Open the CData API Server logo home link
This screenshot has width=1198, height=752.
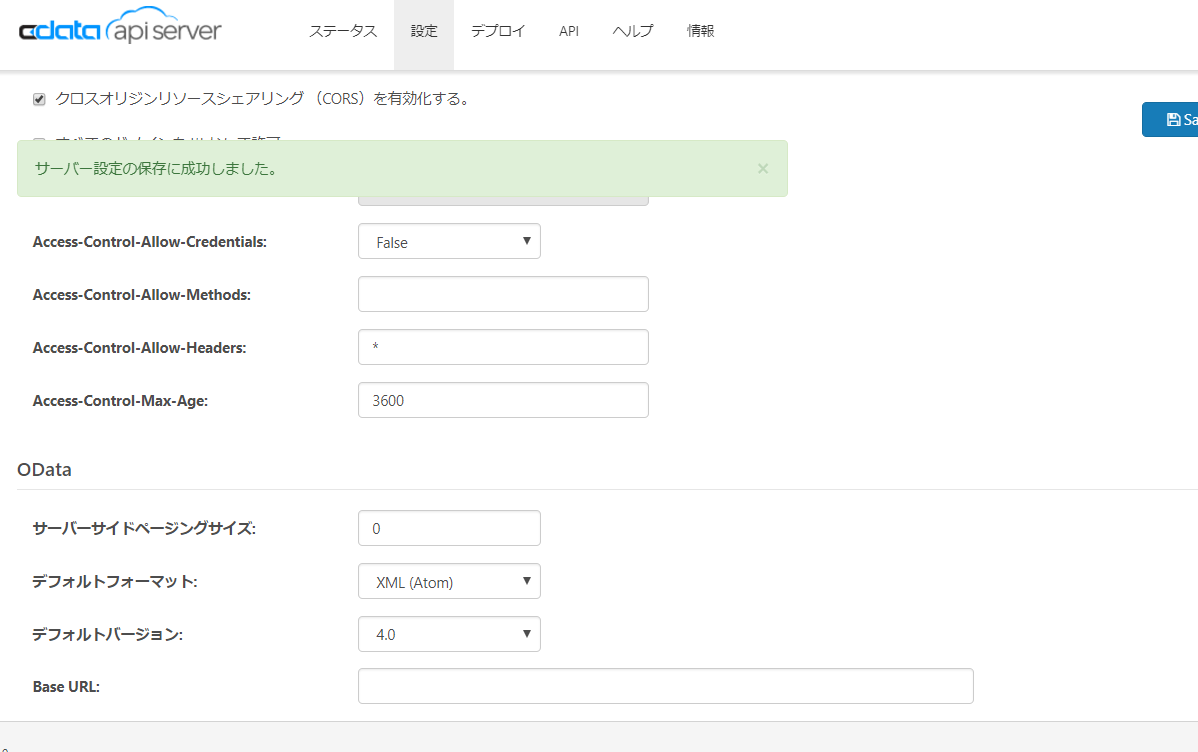pyautogui.click(x=120, y=27)
